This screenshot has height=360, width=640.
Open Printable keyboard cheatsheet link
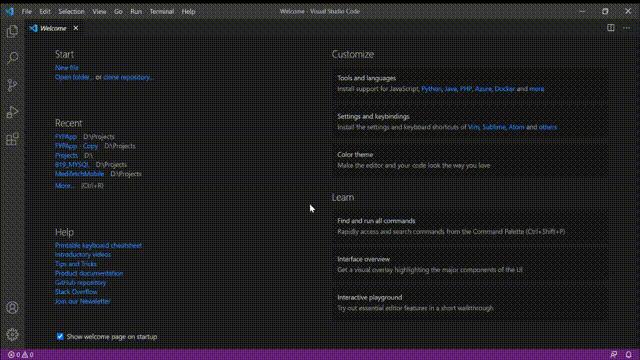pos(98,245)
